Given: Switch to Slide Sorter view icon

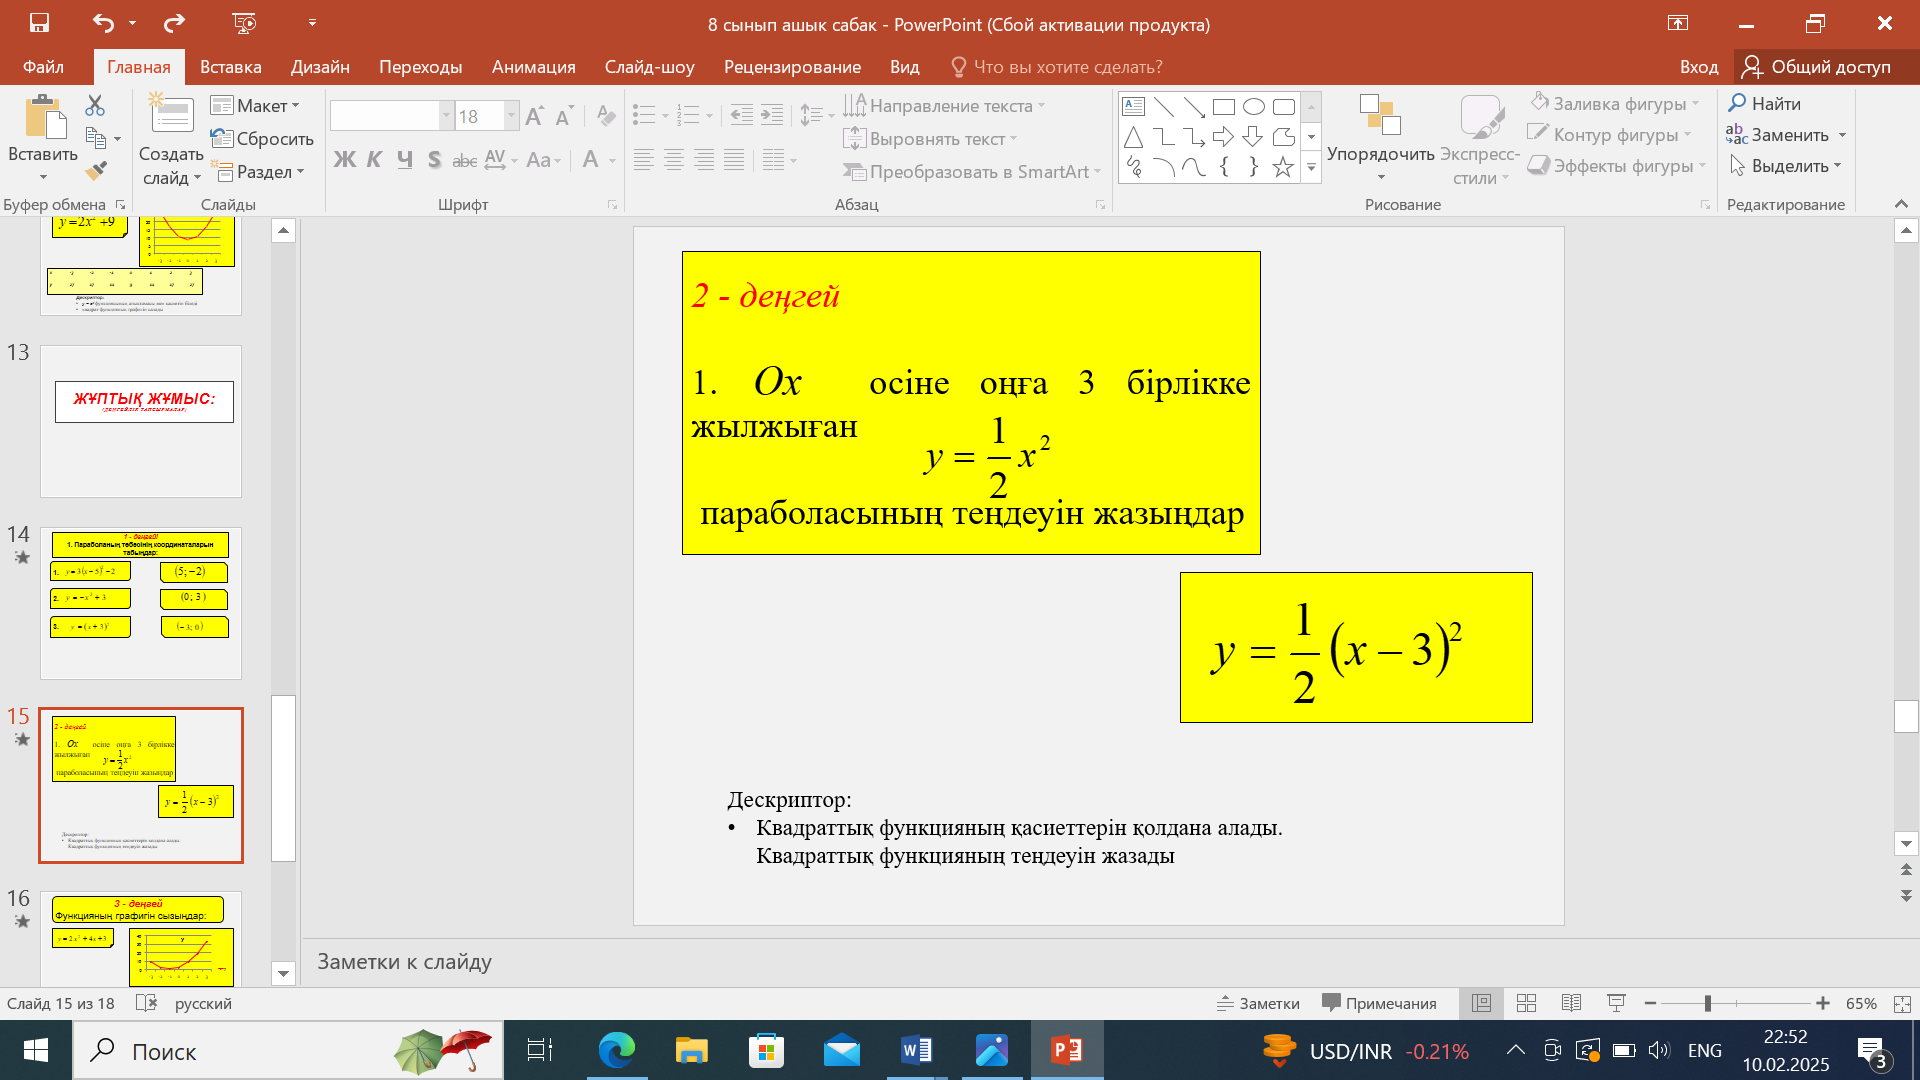Looking at the screenshot, I should click(1526, 1003).
